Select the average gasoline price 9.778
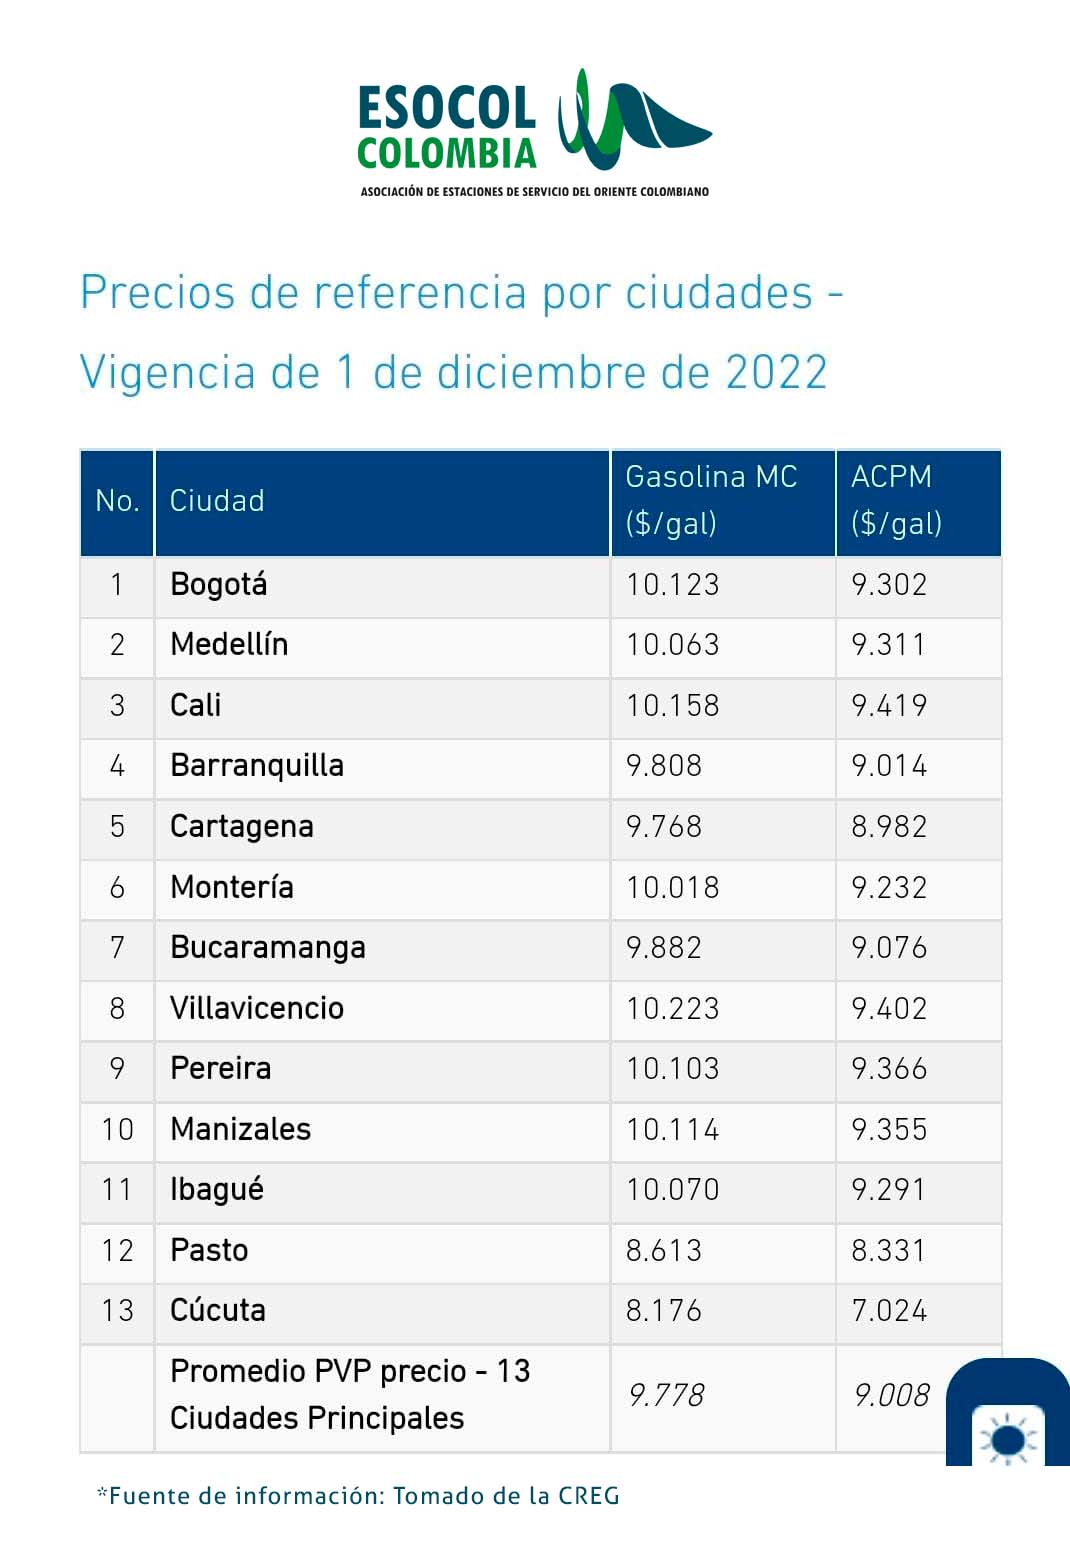This screenshot has width=1070, height=1564. click(x=666, y=1395)
